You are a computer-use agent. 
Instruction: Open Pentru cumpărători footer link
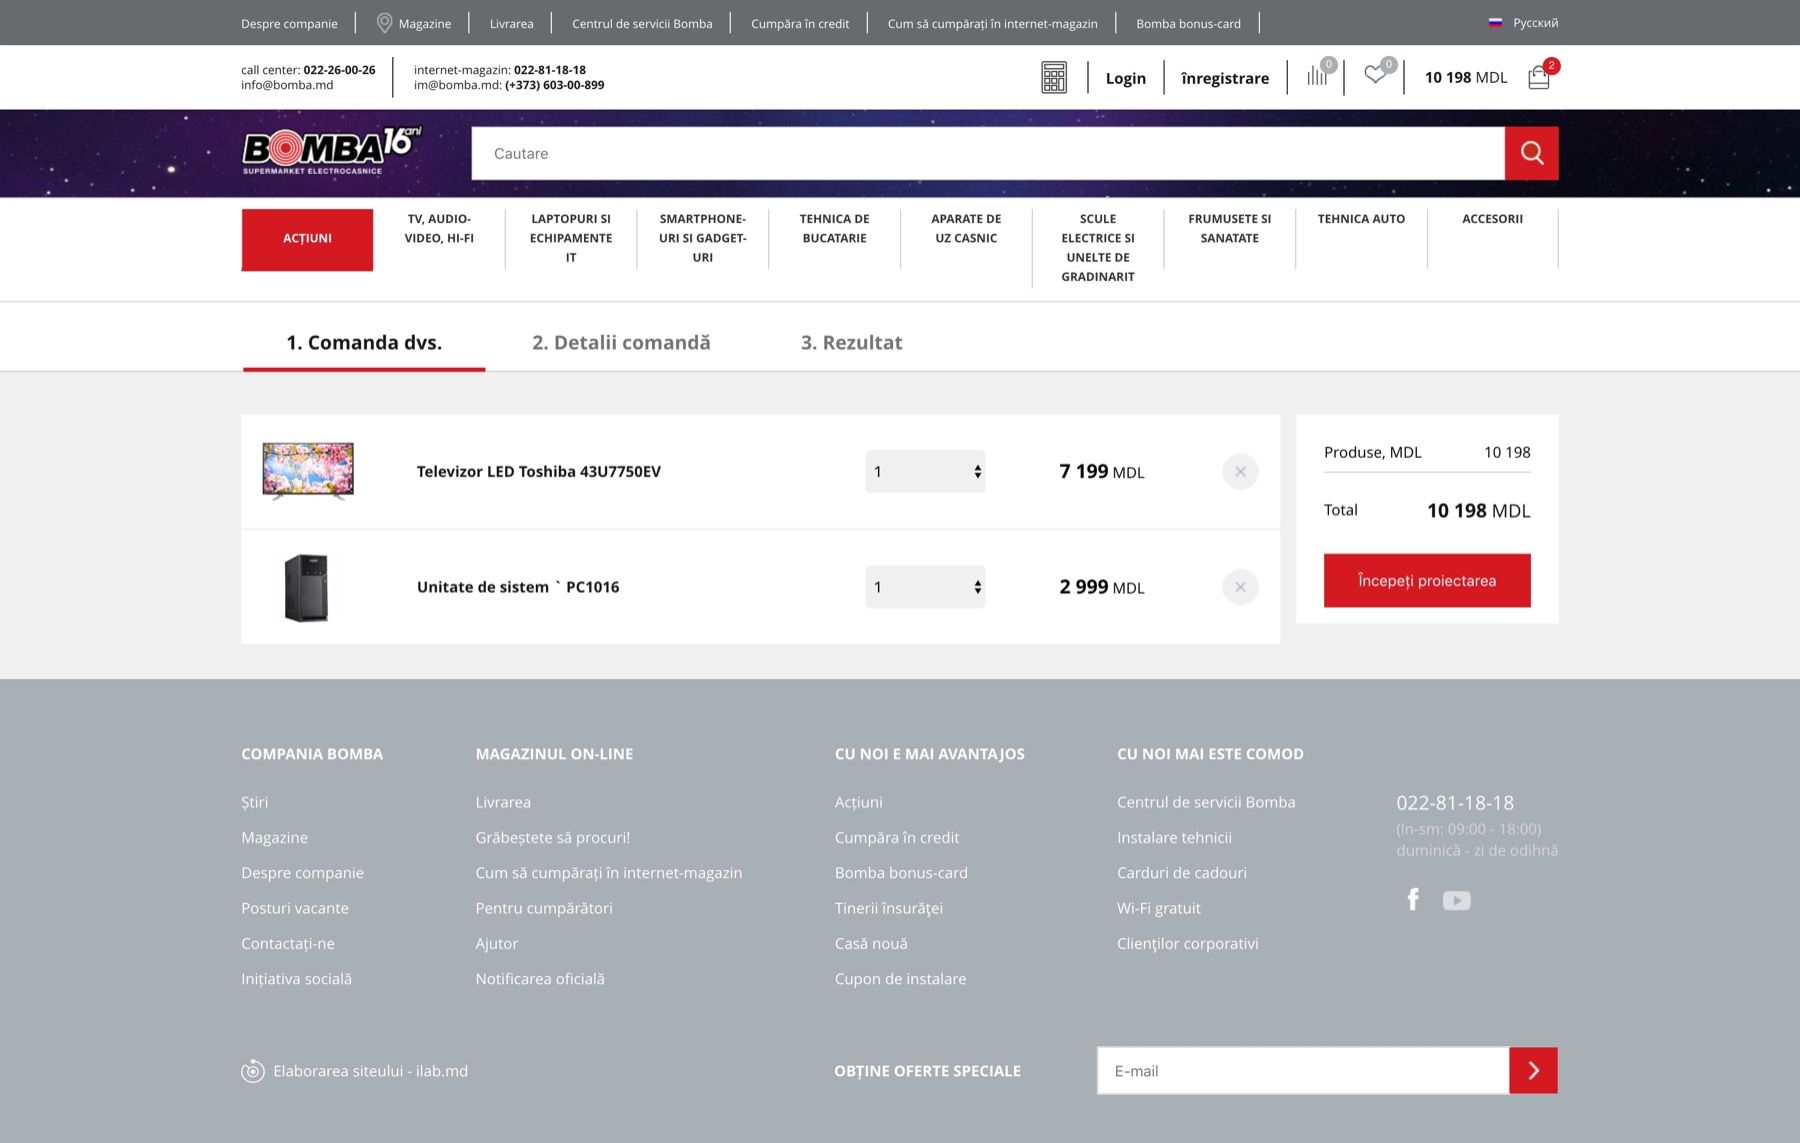tap(544, 908)
